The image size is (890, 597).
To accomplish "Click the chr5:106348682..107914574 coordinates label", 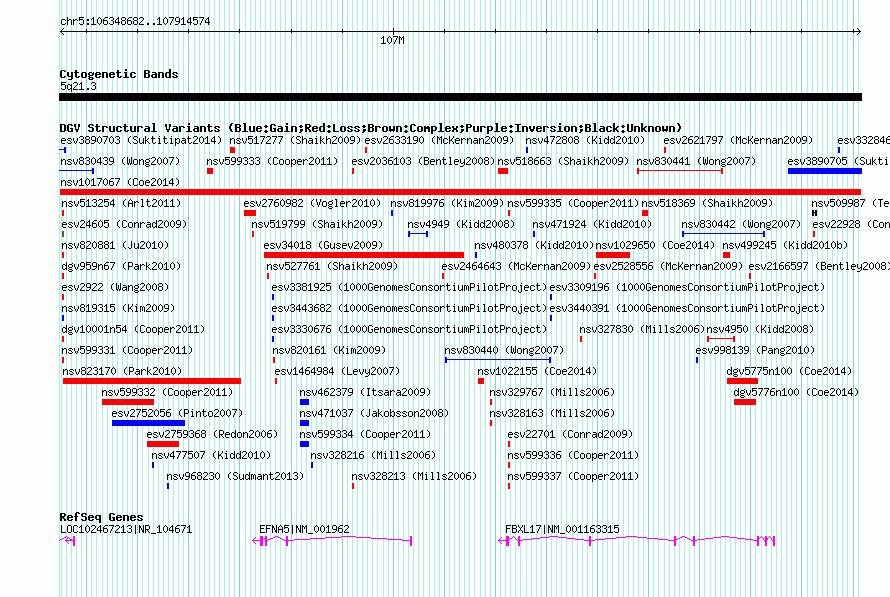I will point(135,22).
